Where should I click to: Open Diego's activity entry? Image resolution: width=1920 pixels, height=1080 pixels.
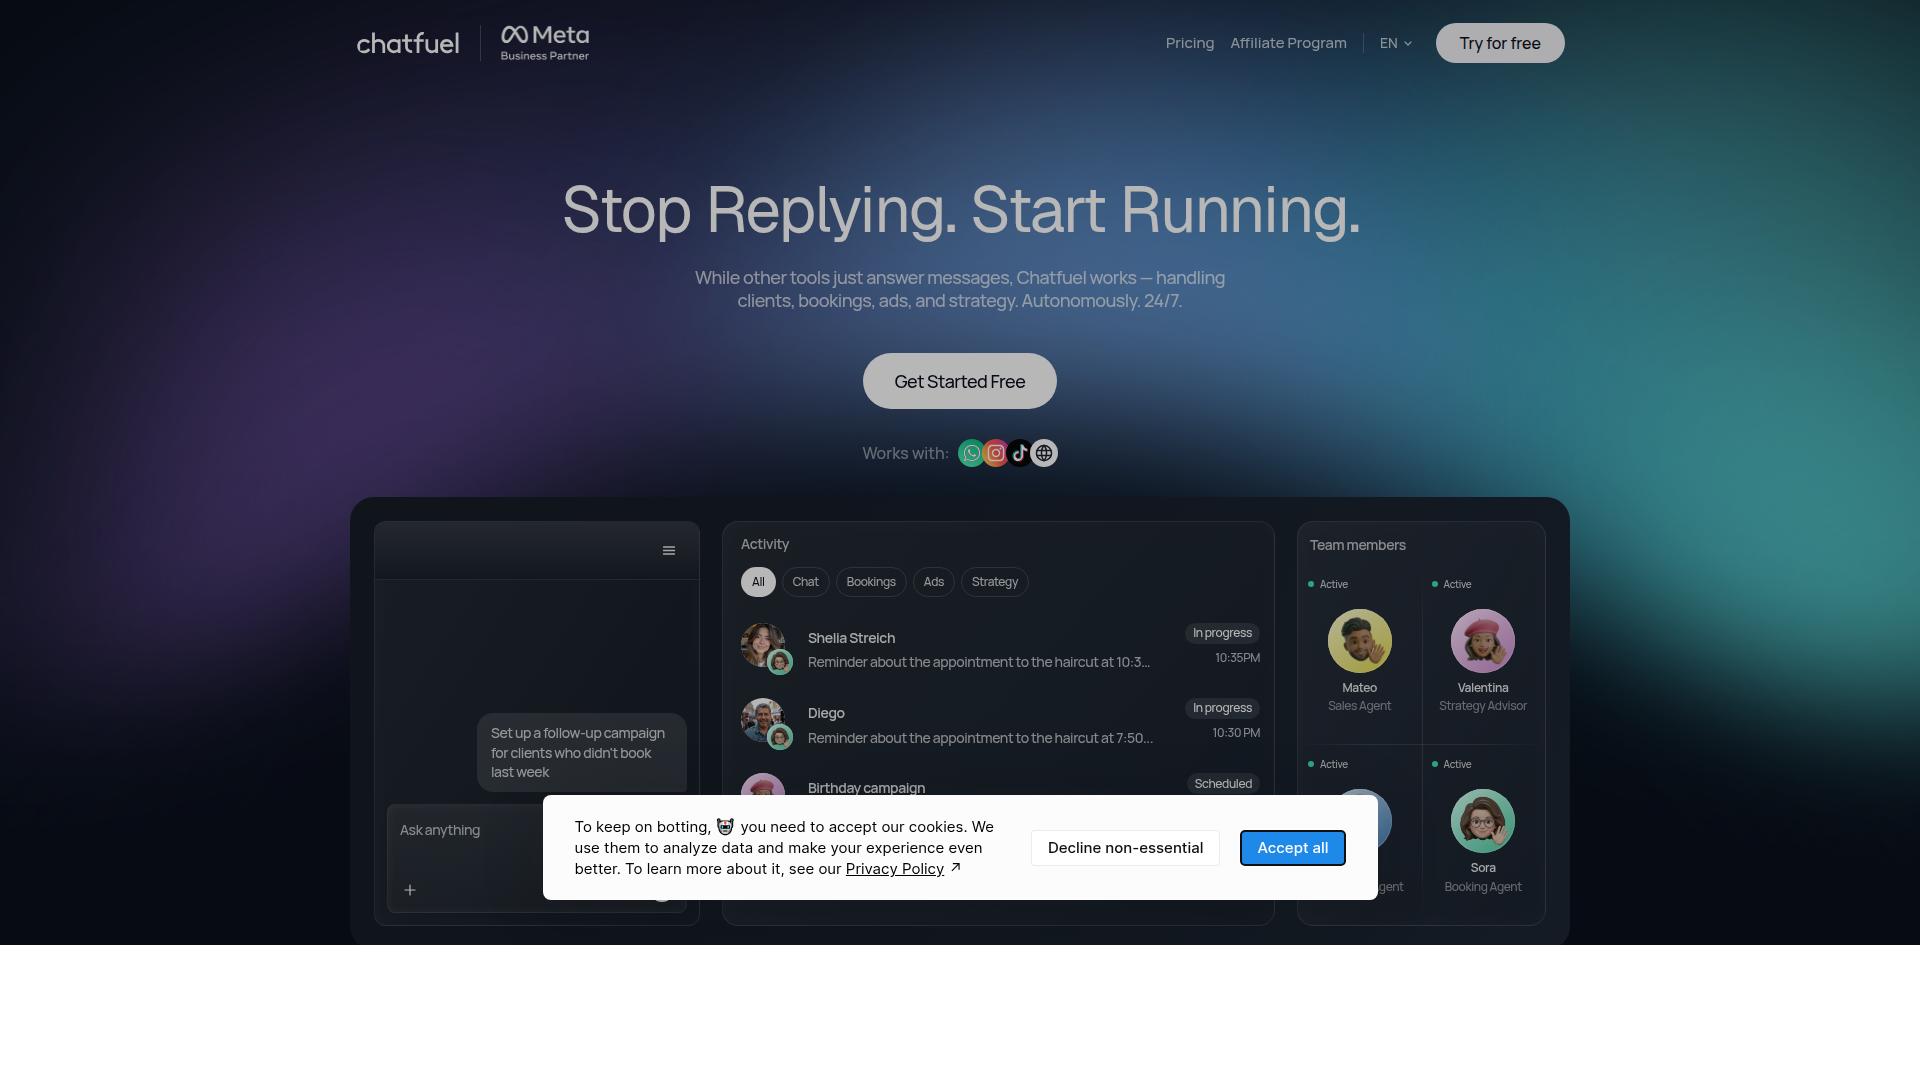tap(1000, 724)
